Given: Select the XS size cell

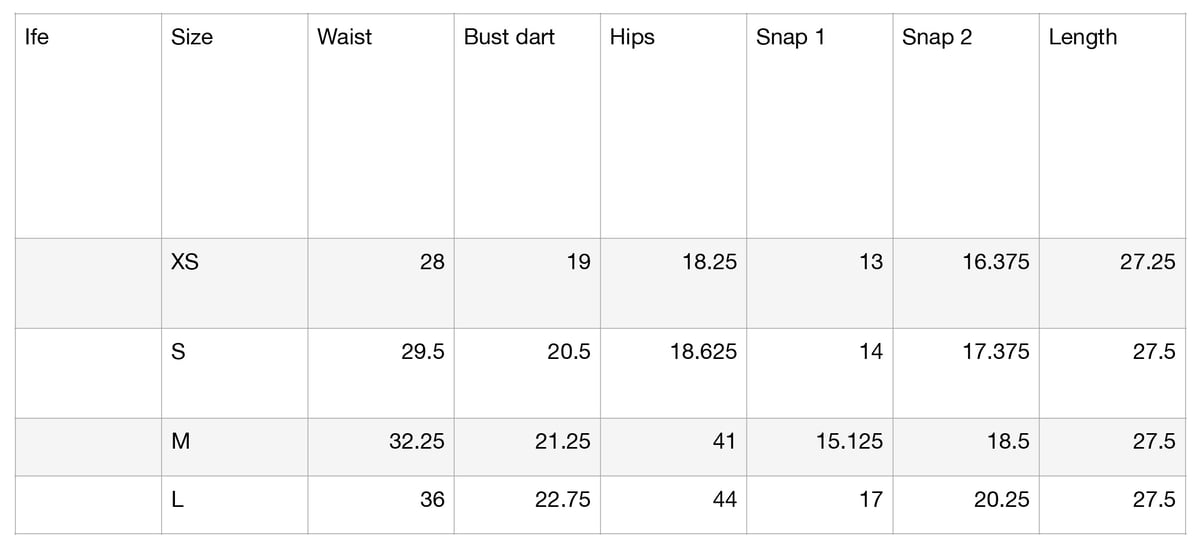Looking at the screenshot, I should pyautogui.click(x=235, y=283).
